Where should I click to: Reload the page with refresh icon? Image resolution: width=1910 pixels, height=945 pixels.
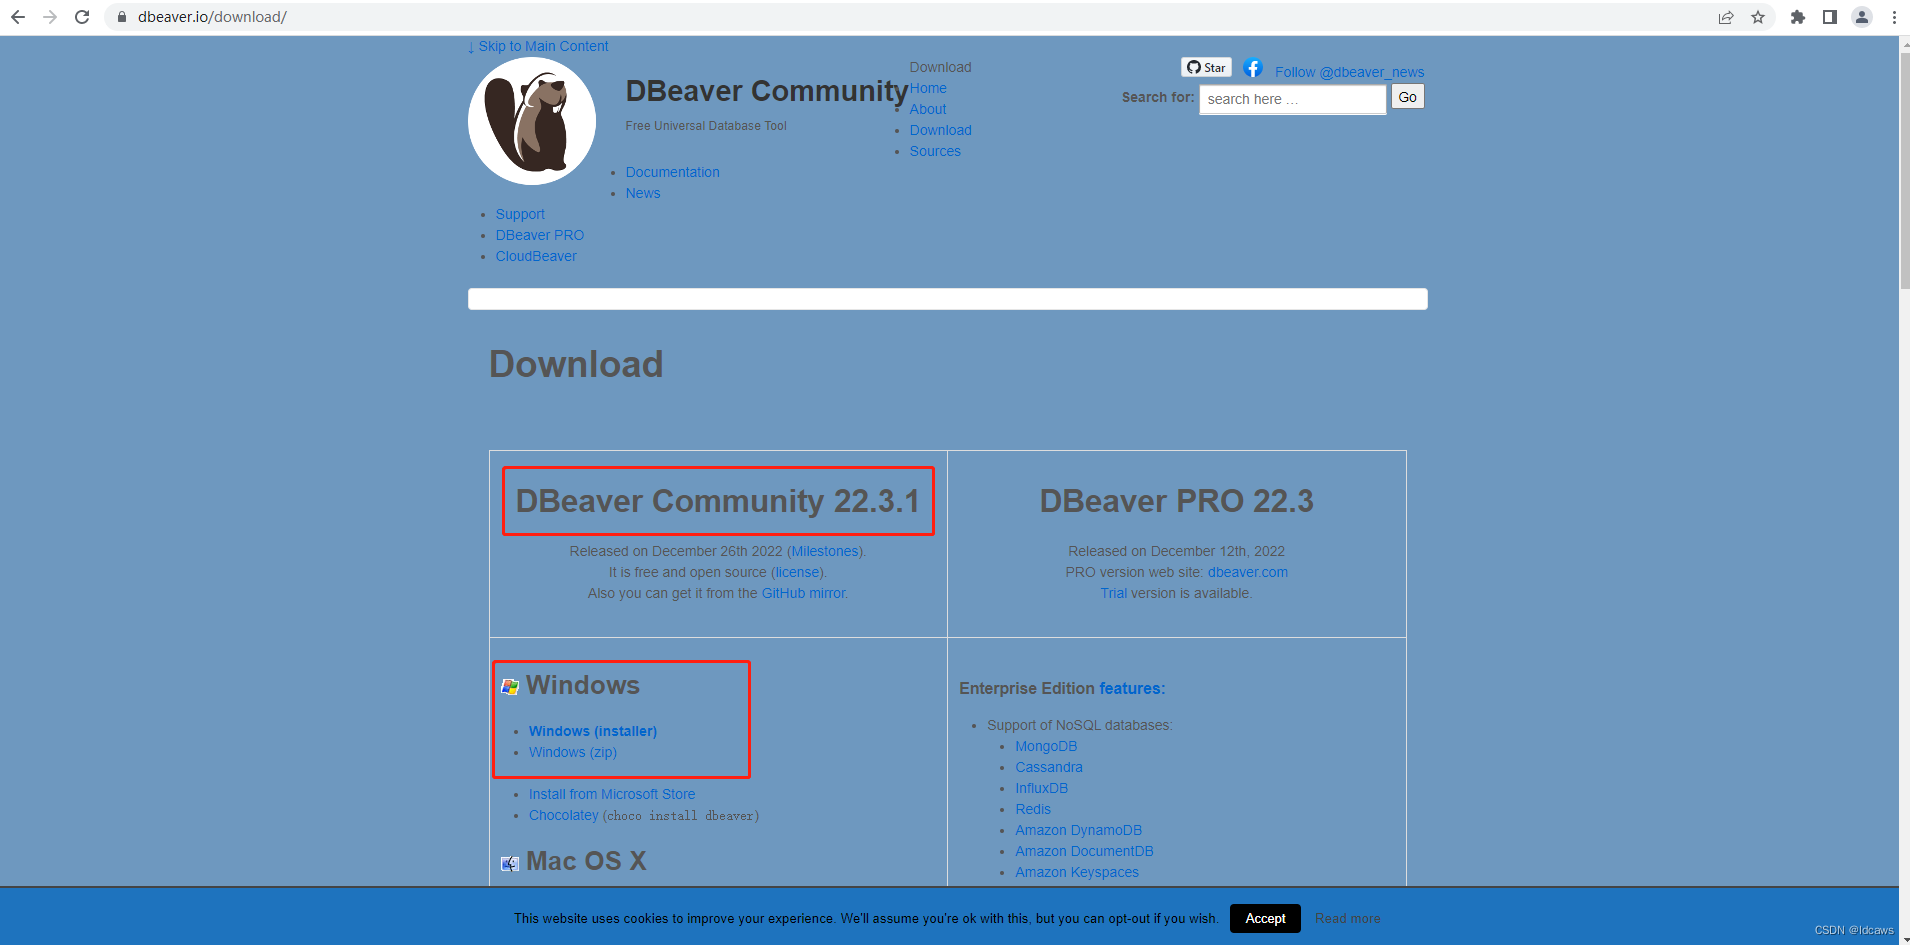point(82,17)
